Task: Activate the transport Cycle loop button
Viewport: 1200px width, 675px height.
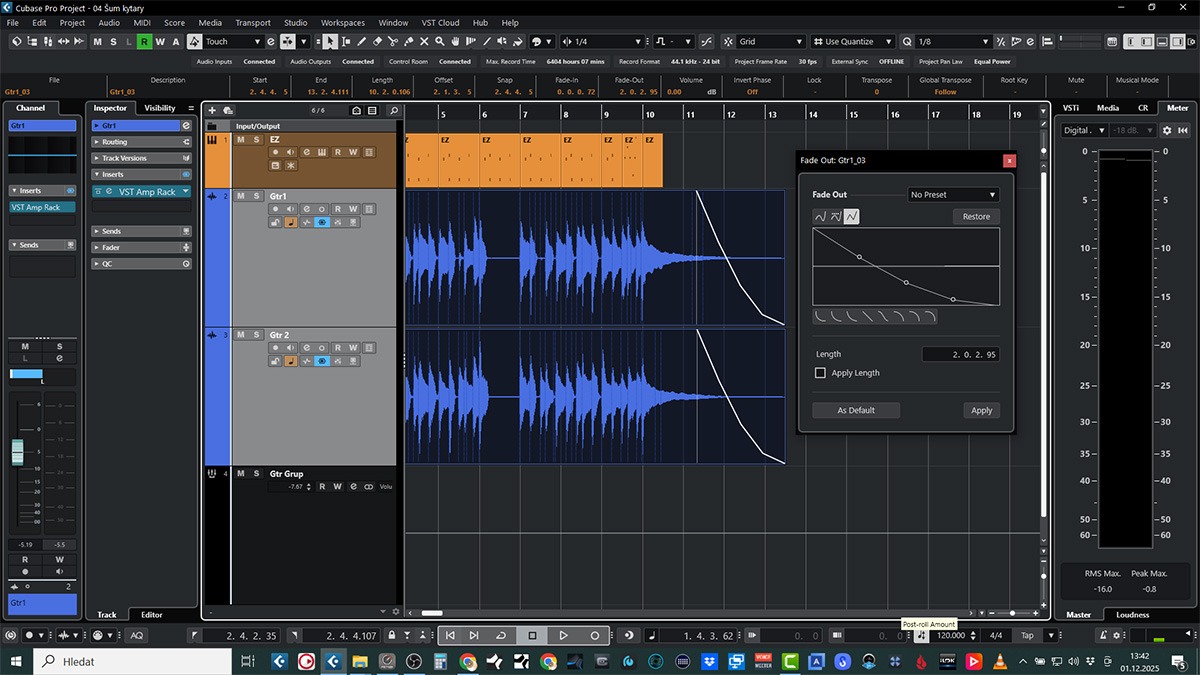Action: [x=502, y=635]
